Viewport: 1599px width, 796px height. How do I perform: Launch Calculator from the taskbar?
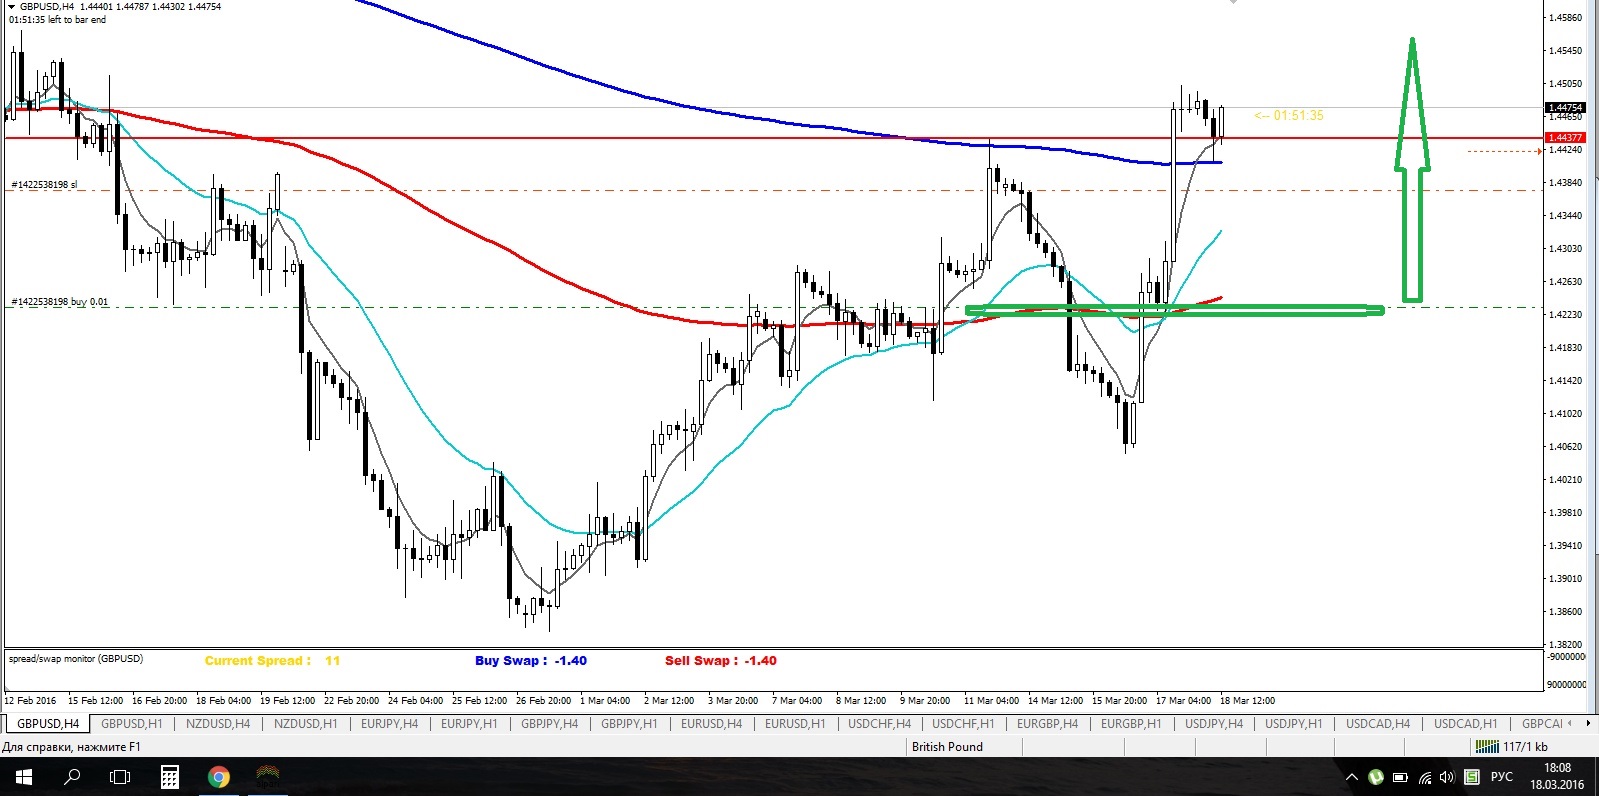click(169, 776)
